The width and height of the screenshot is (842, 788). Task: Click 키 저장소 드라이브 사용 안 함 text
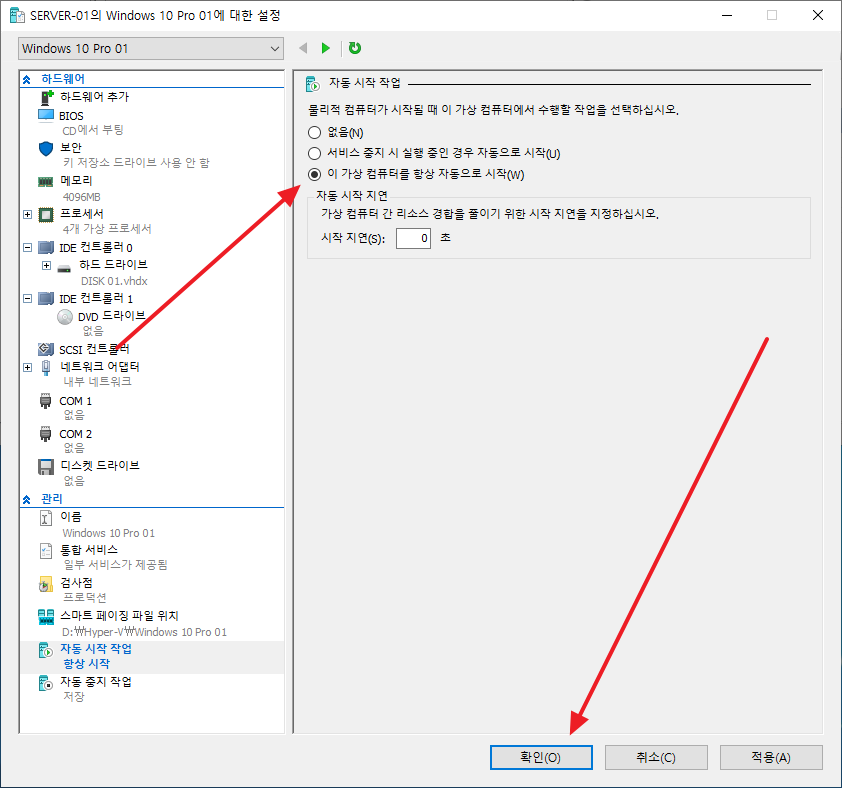pyautogui.click(x=136, y=163)
